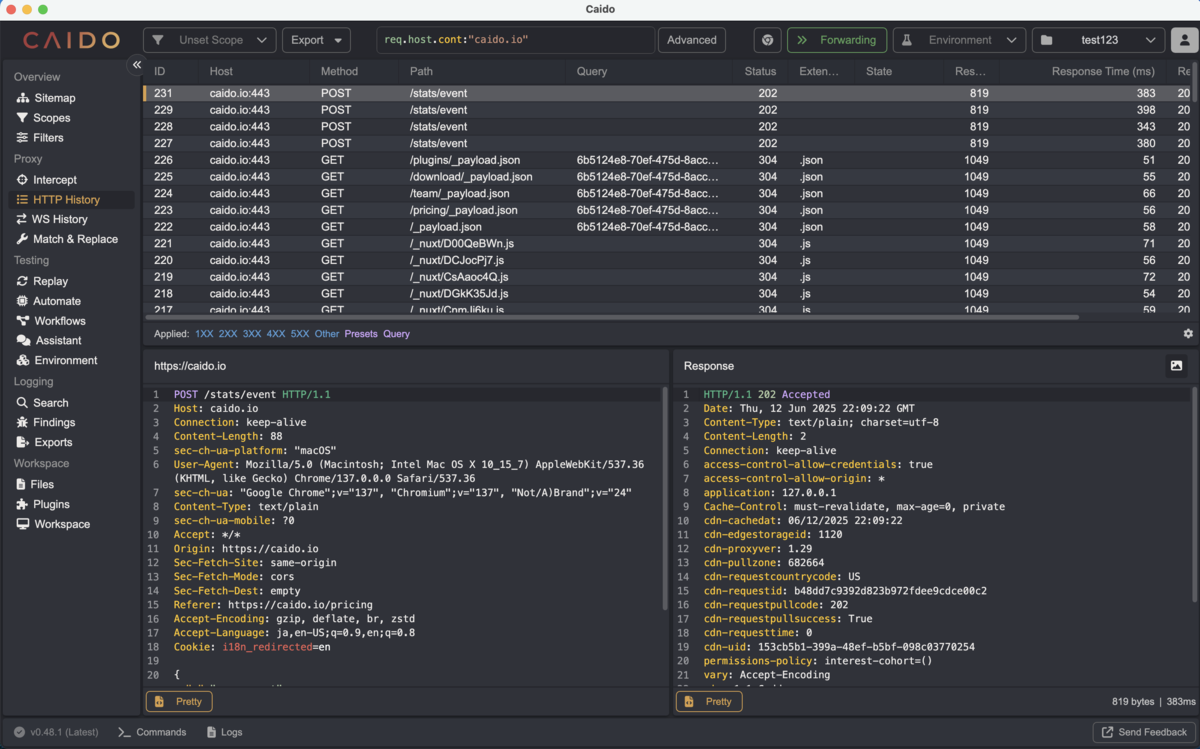Toggle the 4XX status filter

(x=276, y=334)
